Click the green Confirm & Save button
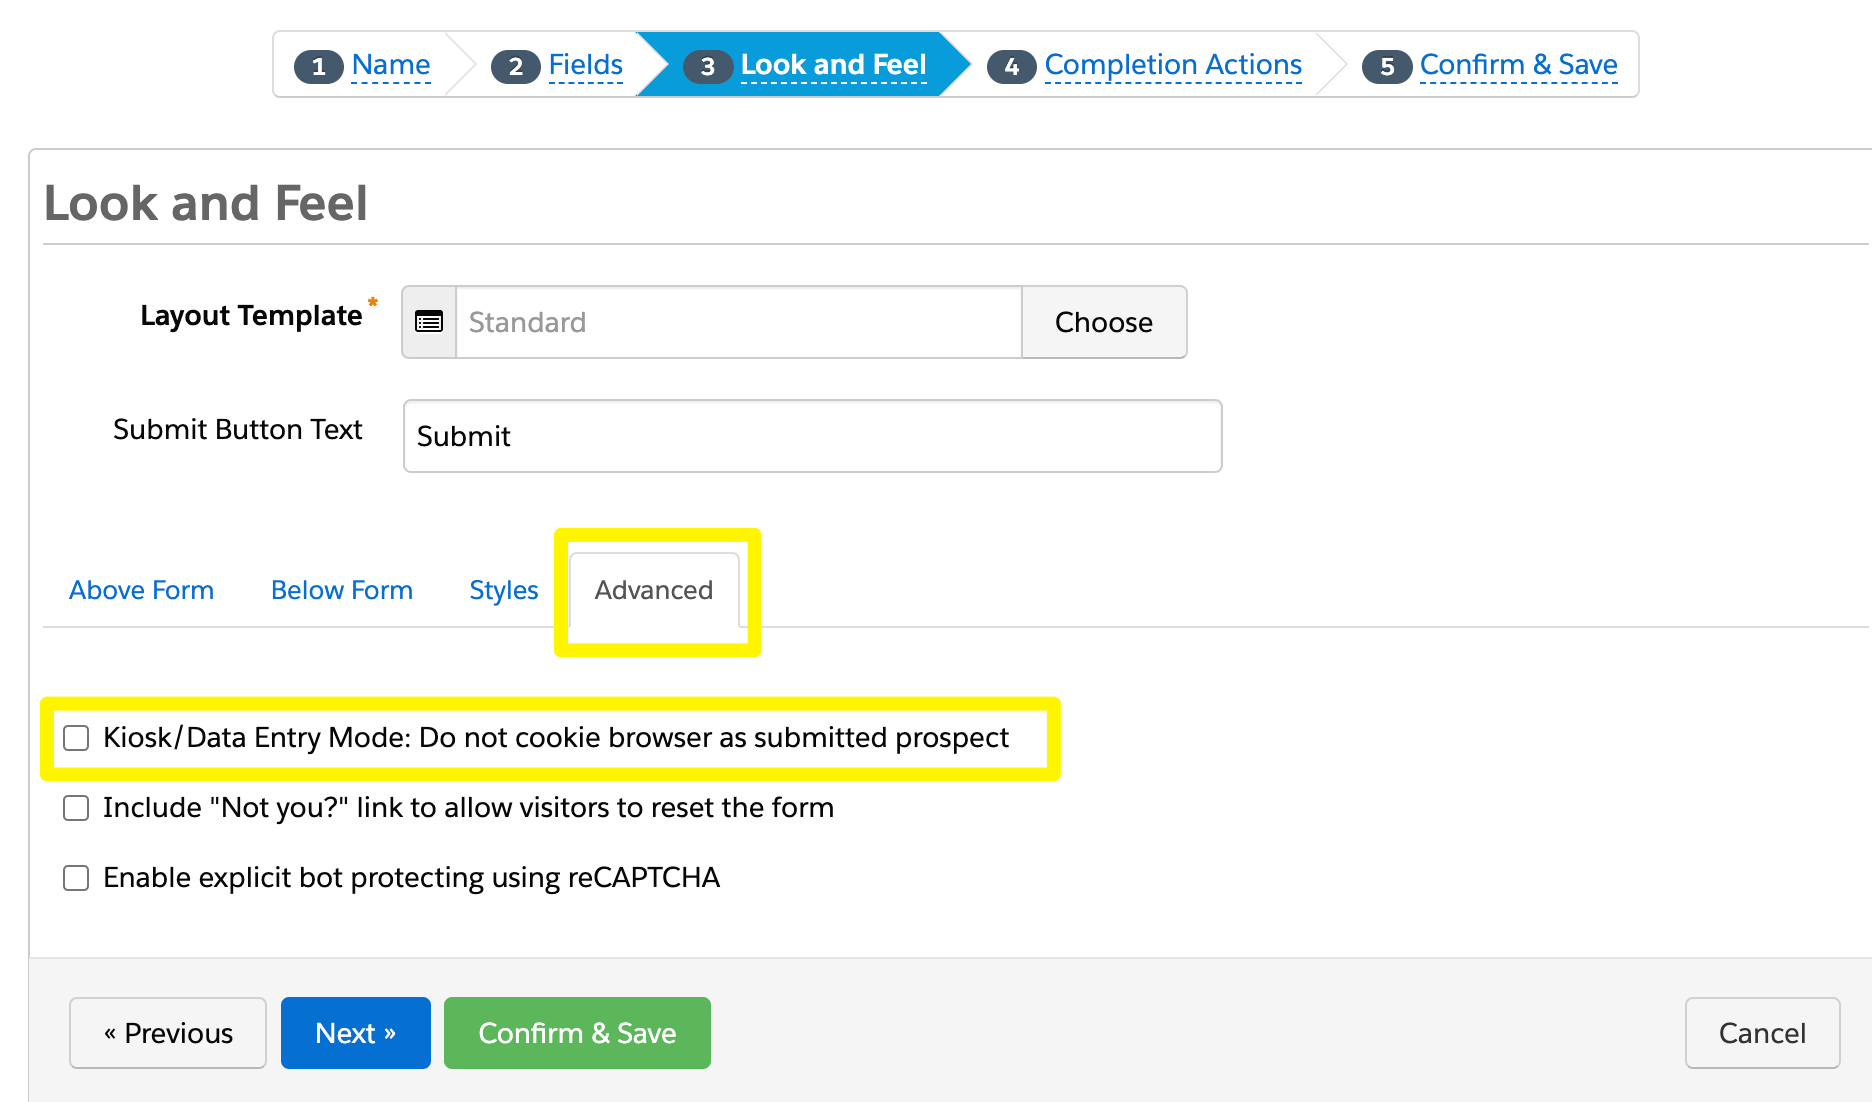The image size is (1872, 1102). 577,1033
